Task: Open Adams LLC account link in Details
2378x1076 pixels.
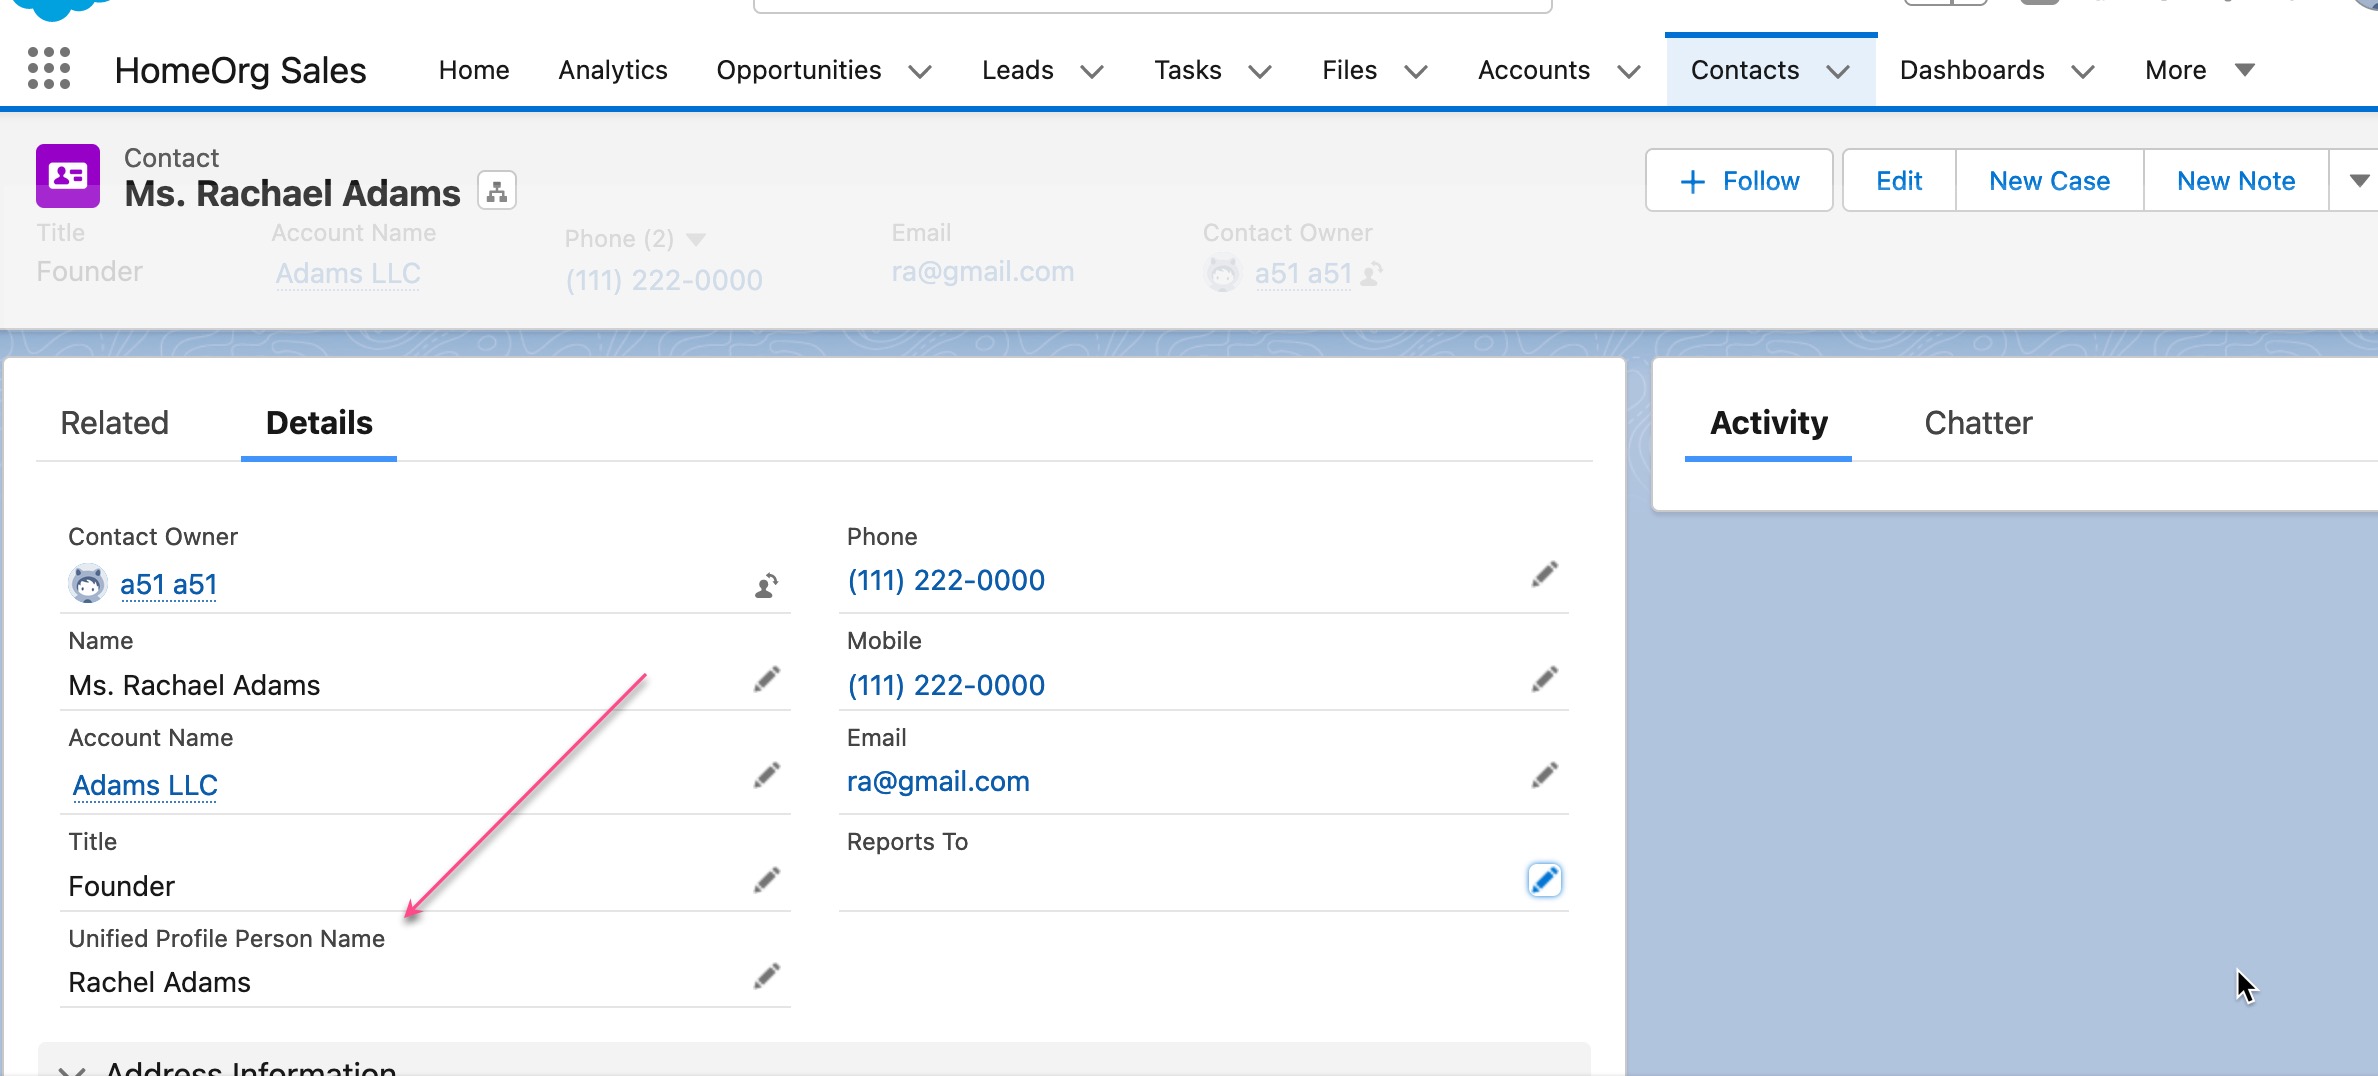Action: [145, 785]
